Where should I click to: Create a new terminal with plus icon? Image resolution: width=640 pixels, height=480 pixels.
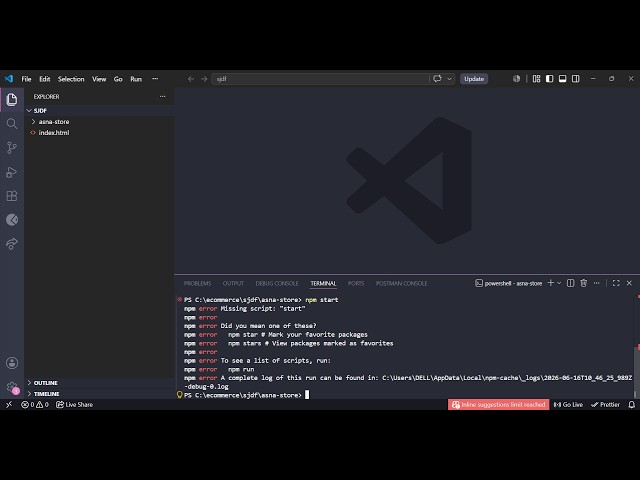point(550,283)
